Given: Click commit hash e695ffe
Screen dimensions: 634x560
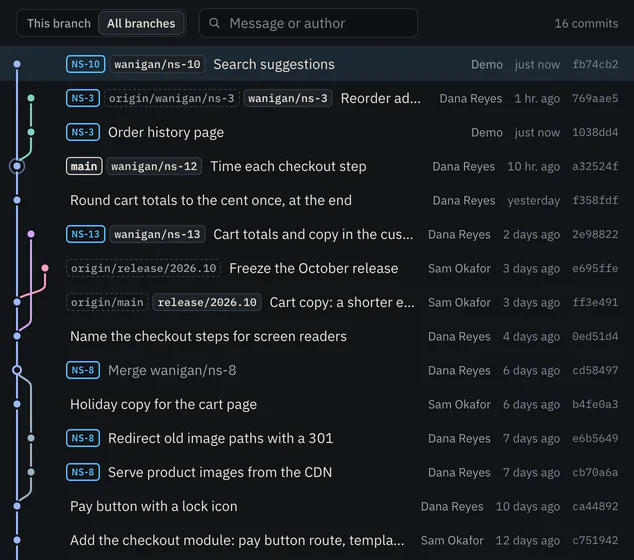Looking at the screenshot, I should point(595,268).
